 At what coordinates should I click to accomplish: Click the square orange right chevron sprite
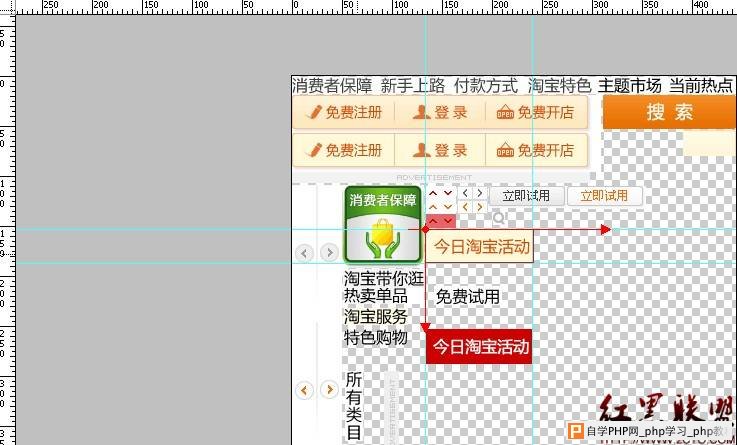tap(479, 207)
